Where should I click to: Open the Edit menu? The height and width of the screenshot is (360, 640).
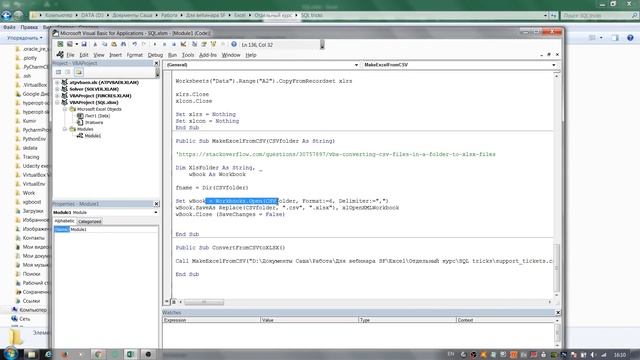pos(84,55)
